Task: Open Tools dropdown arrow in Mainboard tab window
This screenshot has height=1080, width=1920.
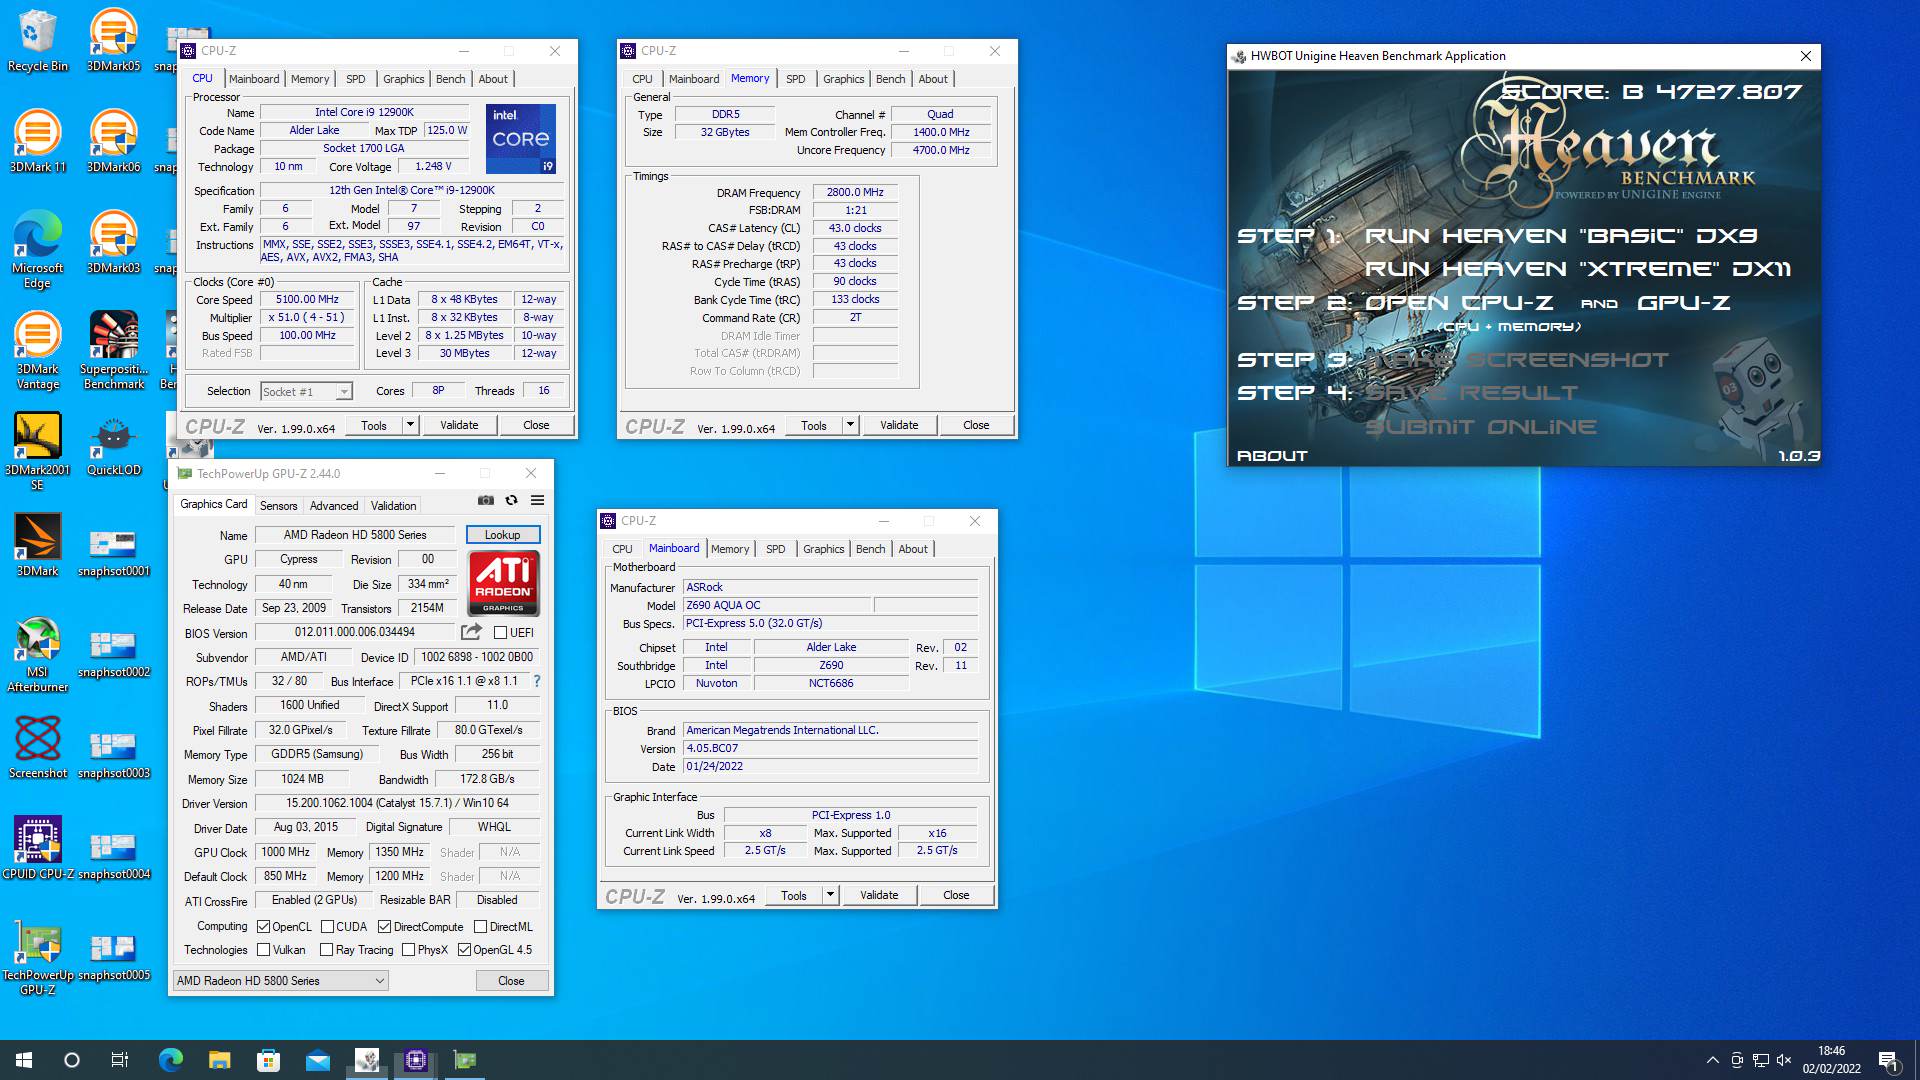Action: point(830,895)
